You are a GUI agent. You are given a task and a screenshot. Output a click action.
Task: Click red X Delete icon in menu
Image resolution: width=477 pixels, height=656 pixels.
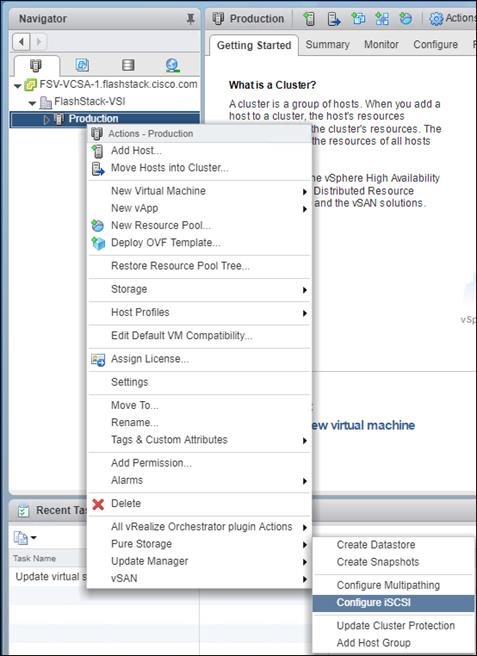[98, 505]
